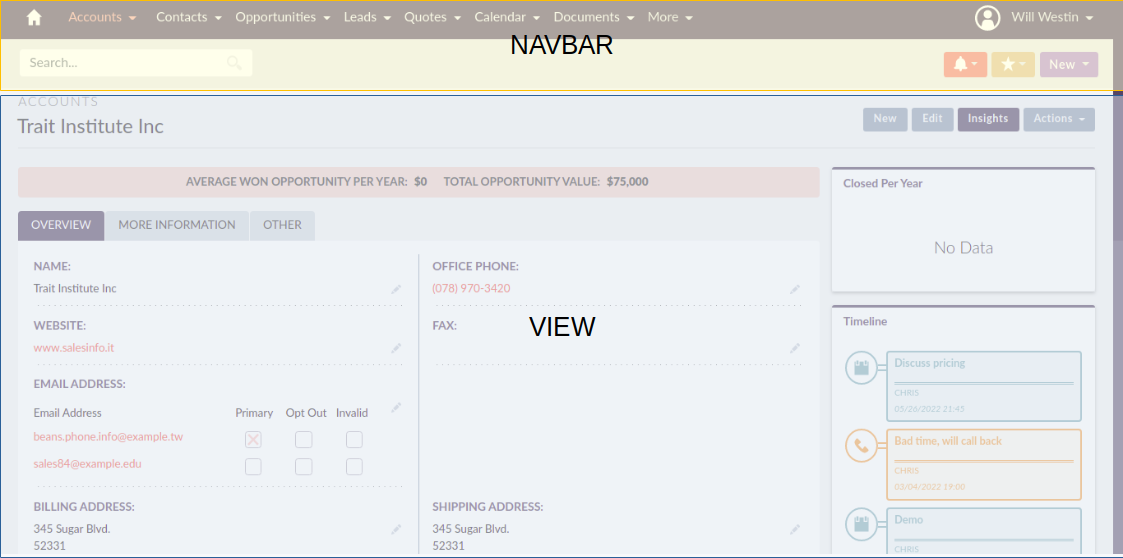Screen dimensions: 1123x558
Task: Click sales84@example.edu email link
Action: (87, 463)
